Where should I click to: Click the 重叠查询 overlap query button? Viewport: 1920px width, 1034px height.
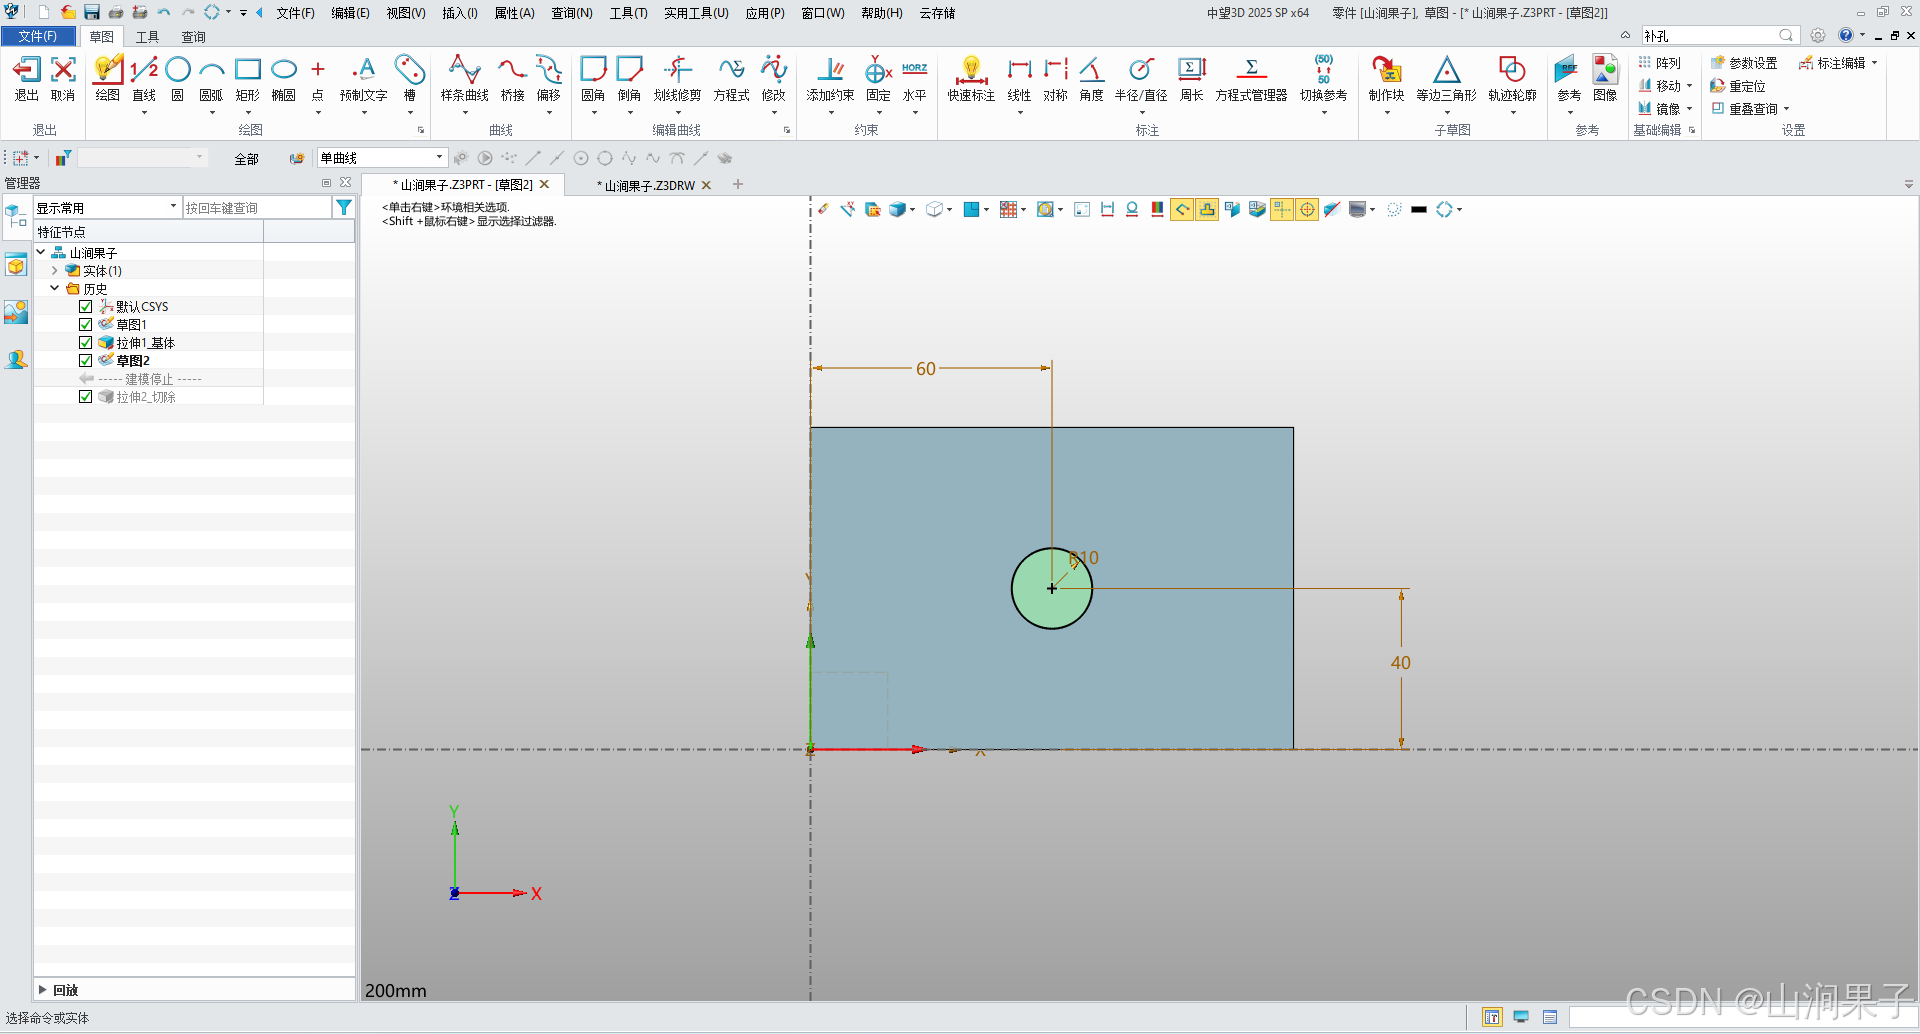tap(1744, 109)
